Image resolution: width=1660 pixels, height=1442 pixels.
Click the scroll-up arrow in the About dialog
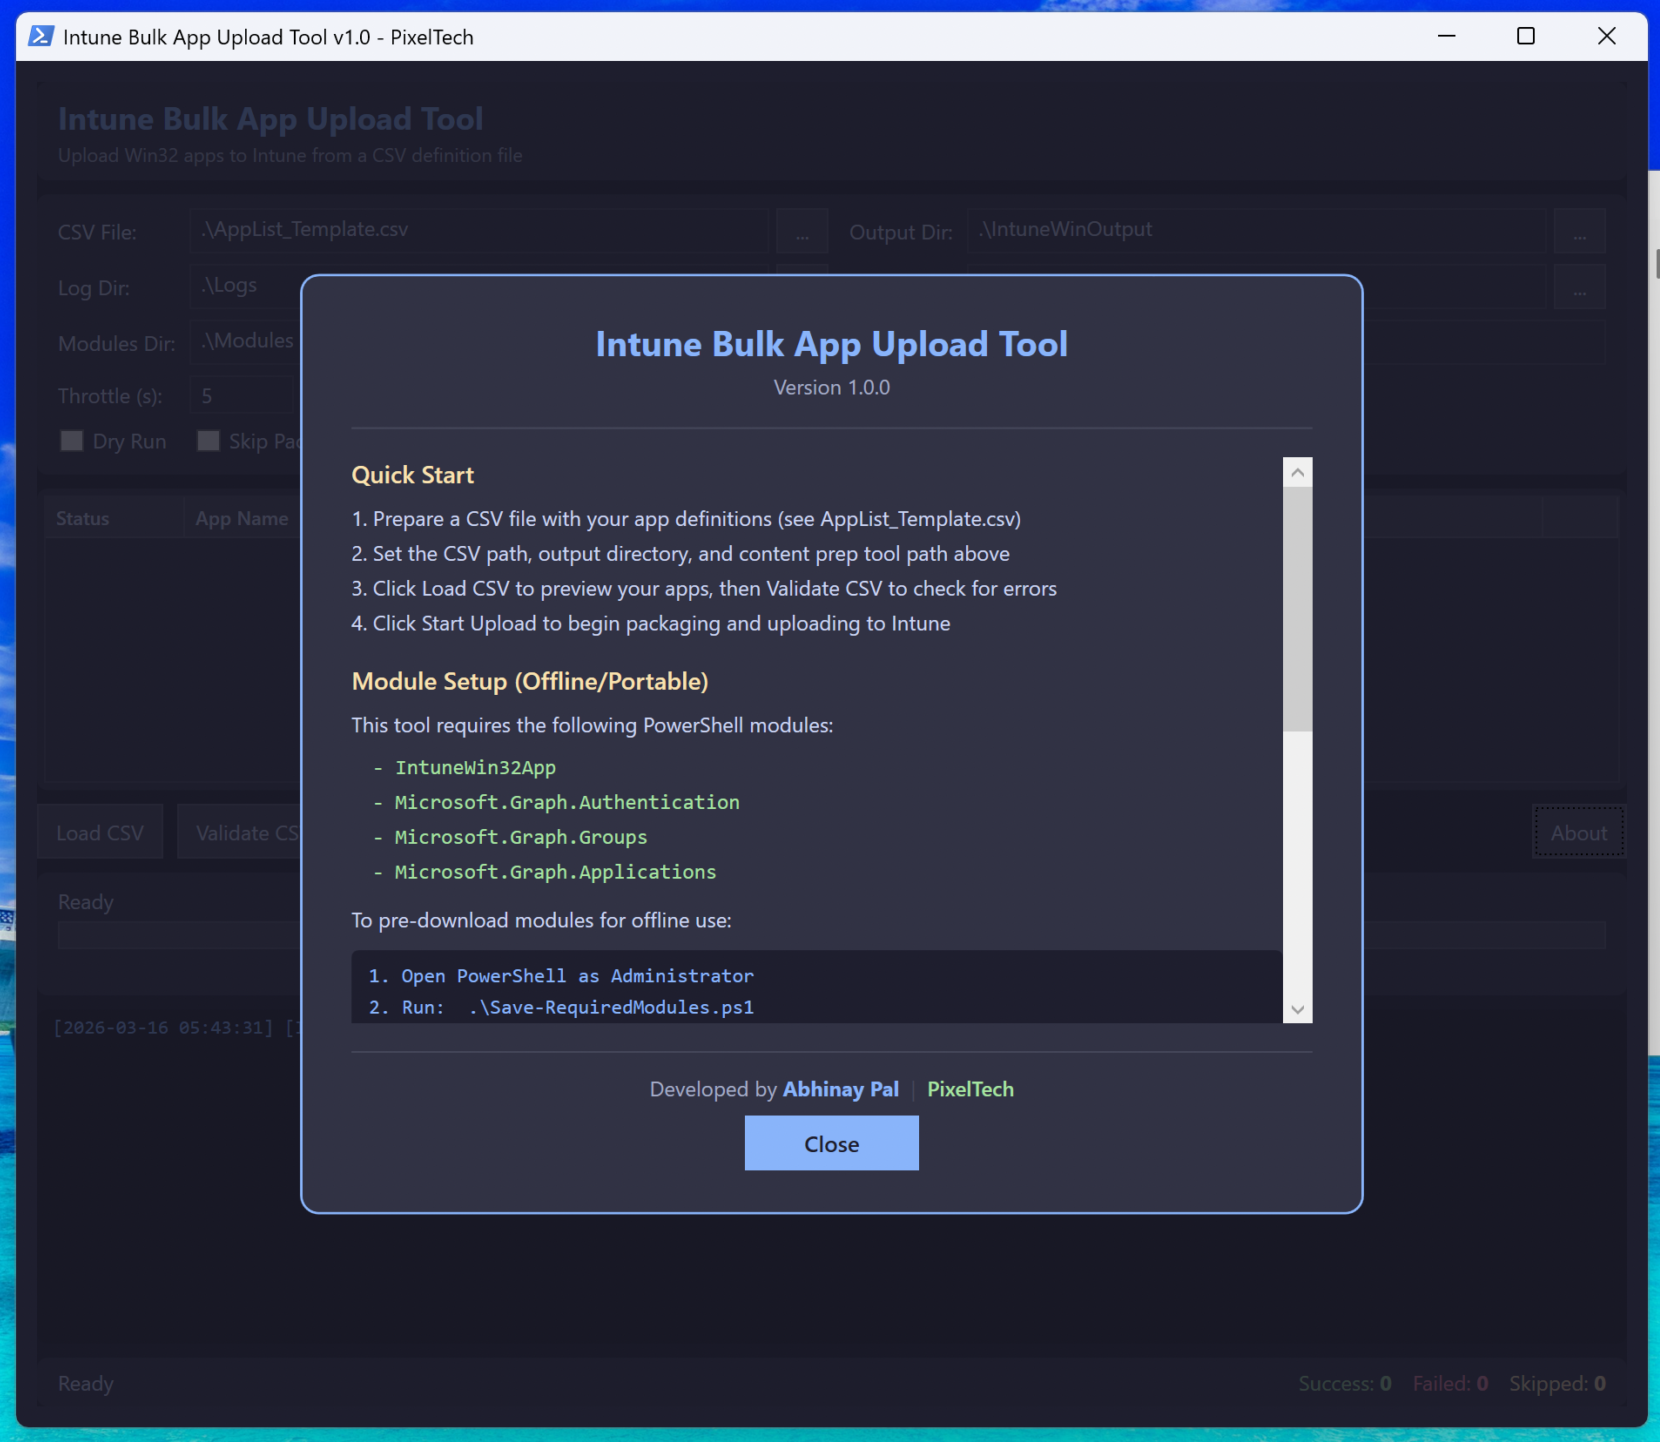(1297, 471)
